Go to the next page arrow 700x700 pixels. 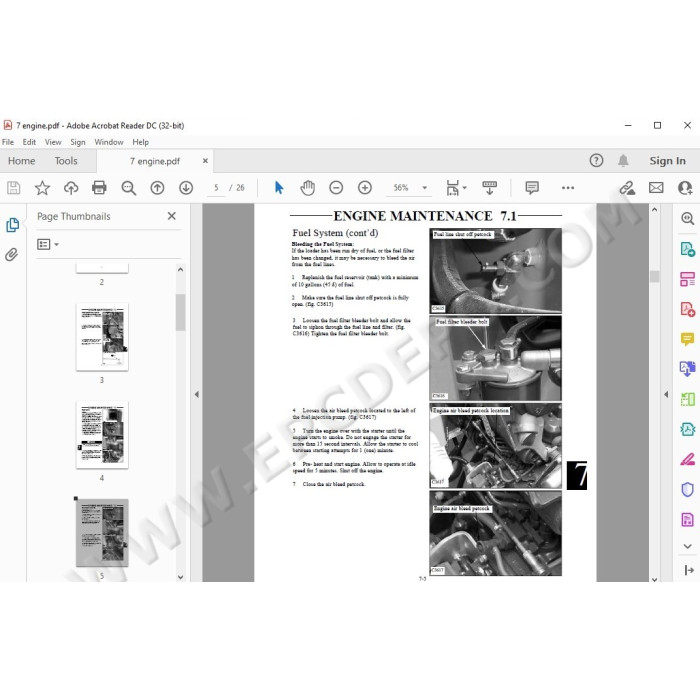tap(186, 188)
